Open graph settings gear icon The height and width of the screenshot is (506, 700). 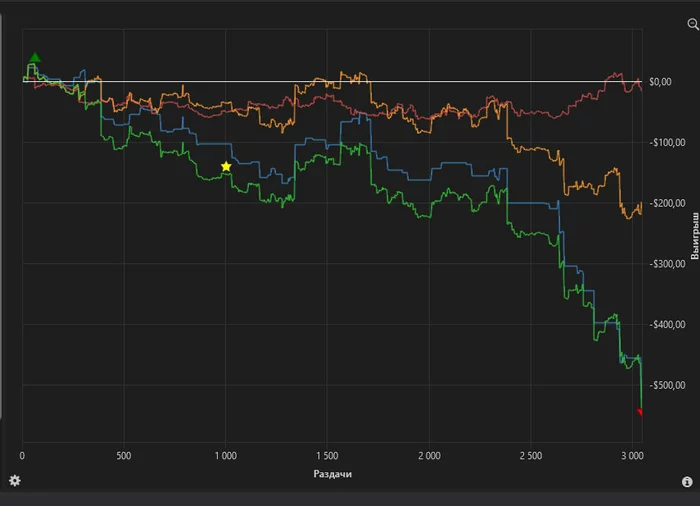[14, 481]
